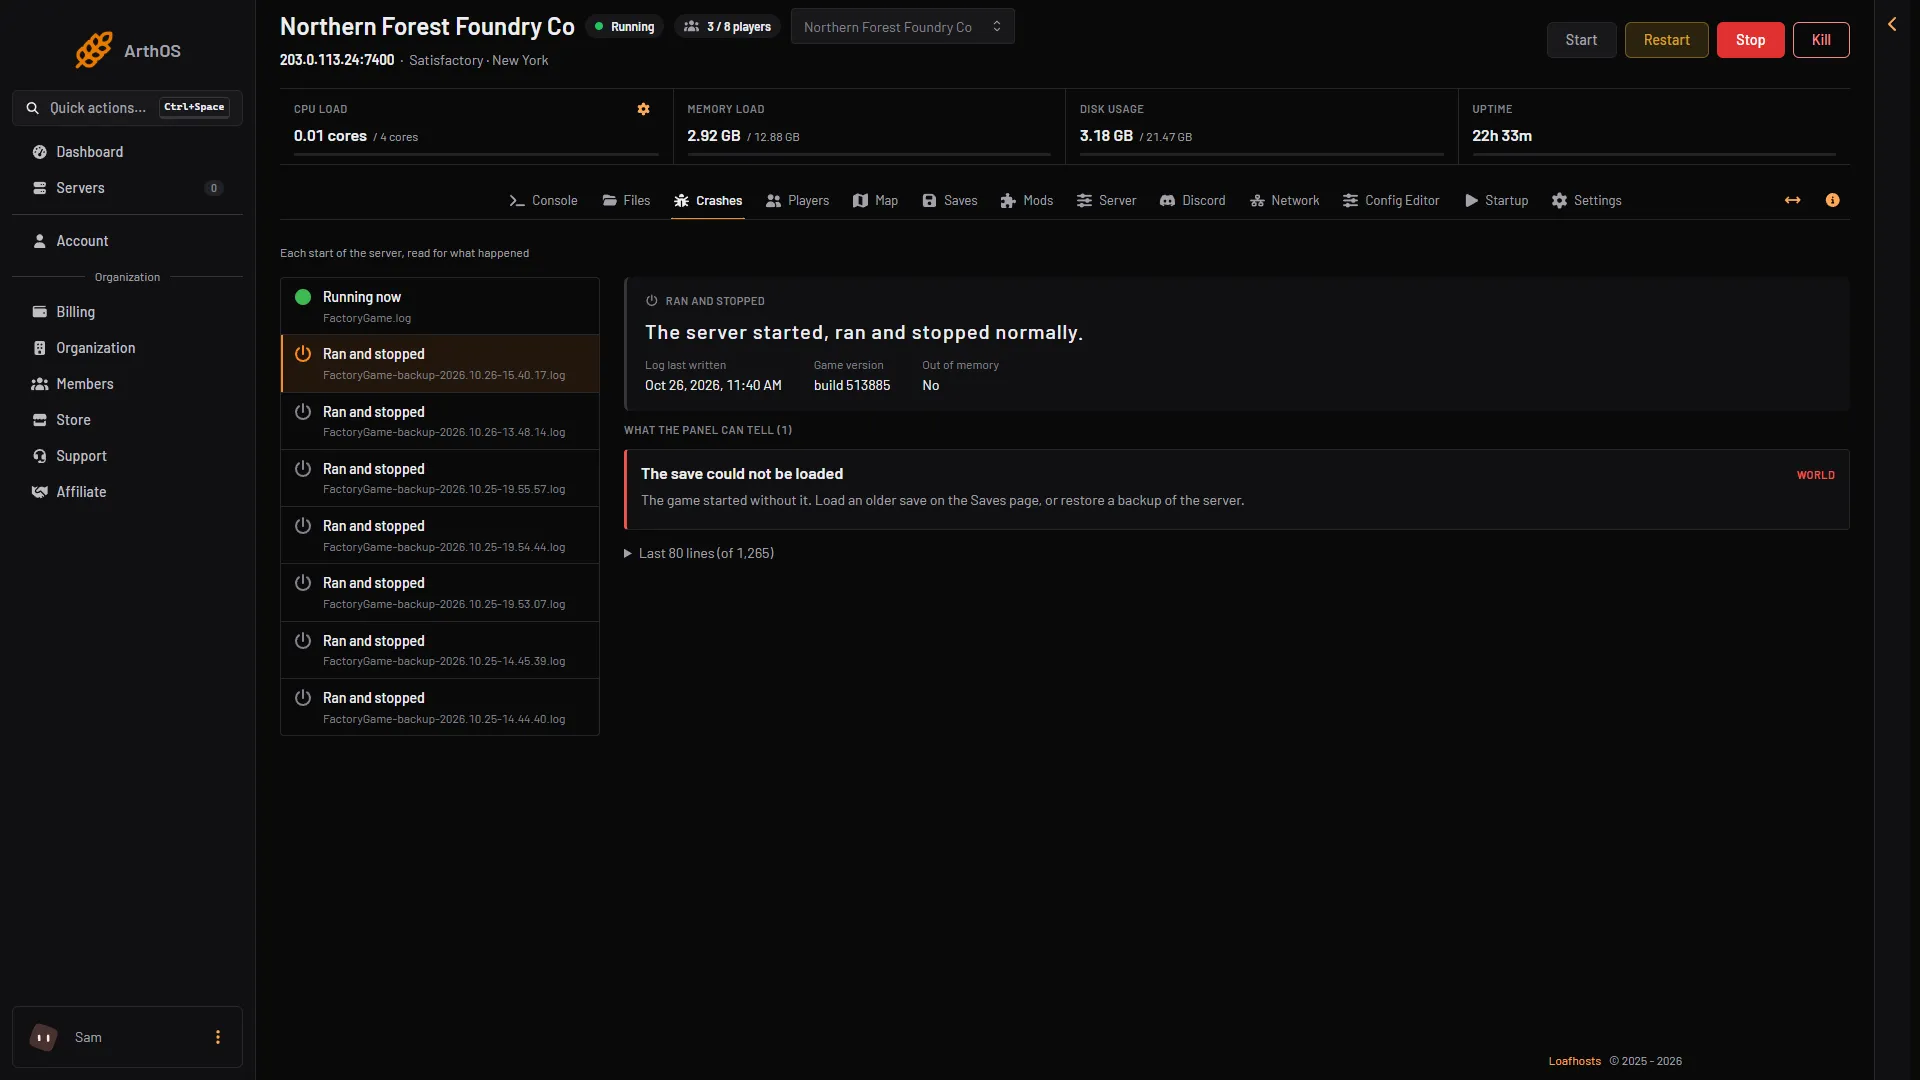Switch to the Map tab
The width and height of the screenshot is (1920, 1080).
coord(875,201)
